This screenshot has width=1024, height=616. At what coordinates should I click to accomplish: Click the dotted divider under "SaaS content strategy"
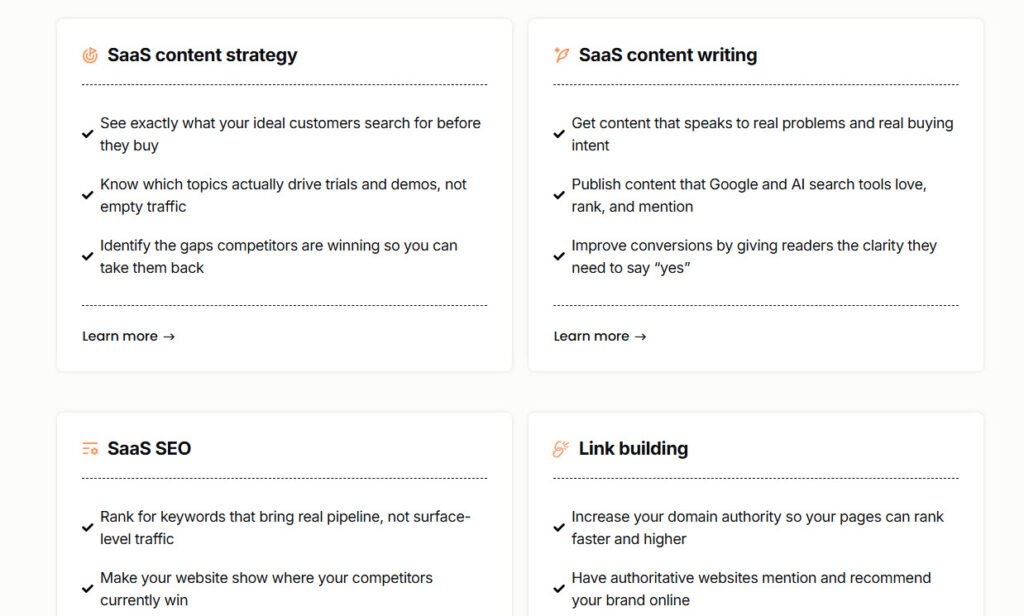283,82
